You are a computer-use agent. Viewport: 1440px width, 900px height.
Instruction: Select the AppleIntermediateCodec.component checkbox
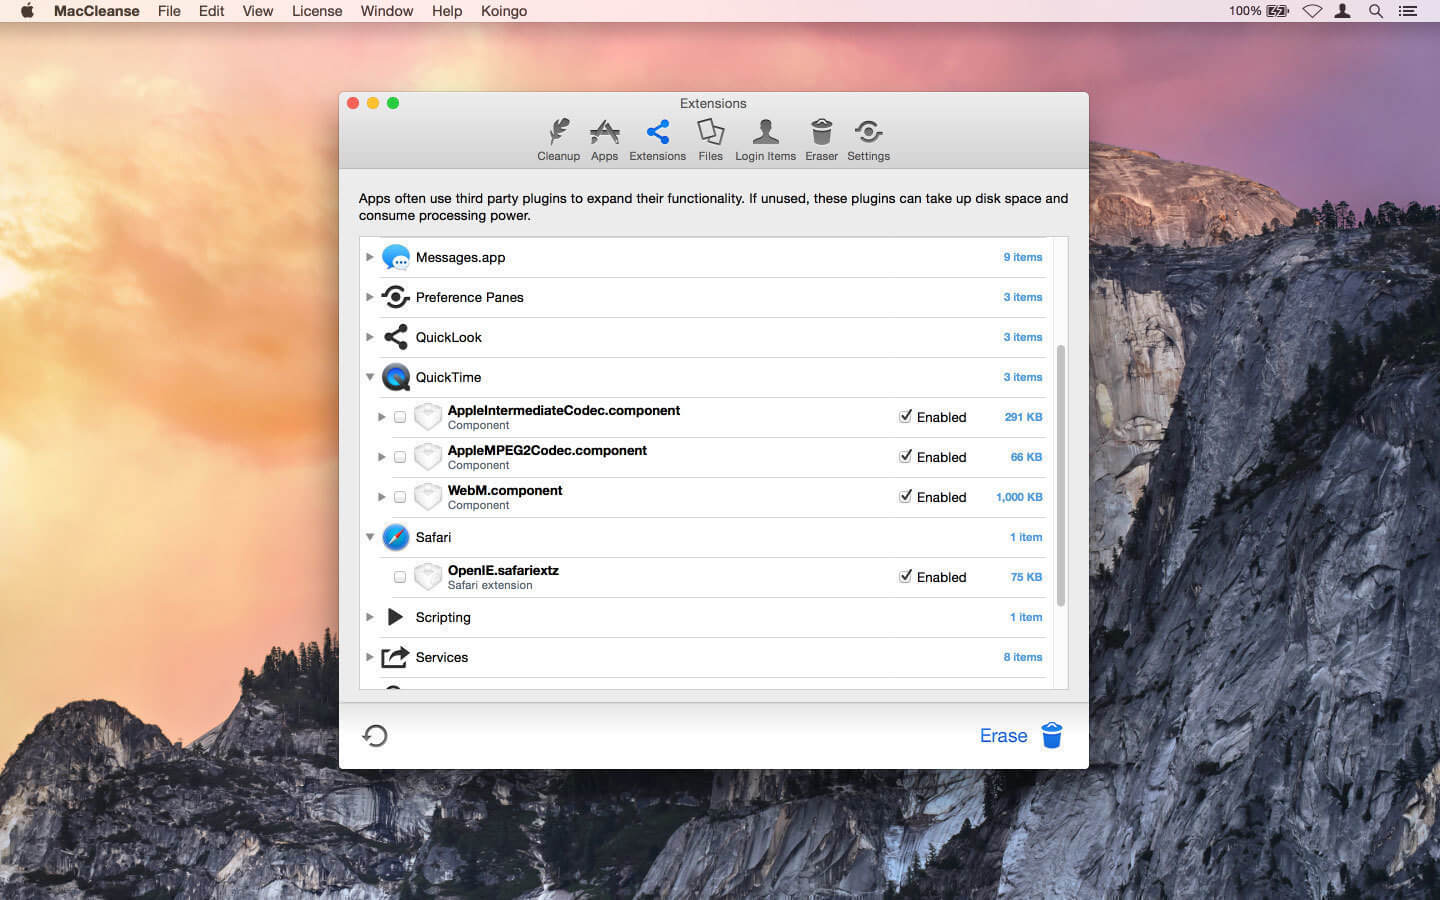pyautogui.click(x=400, y=417)
